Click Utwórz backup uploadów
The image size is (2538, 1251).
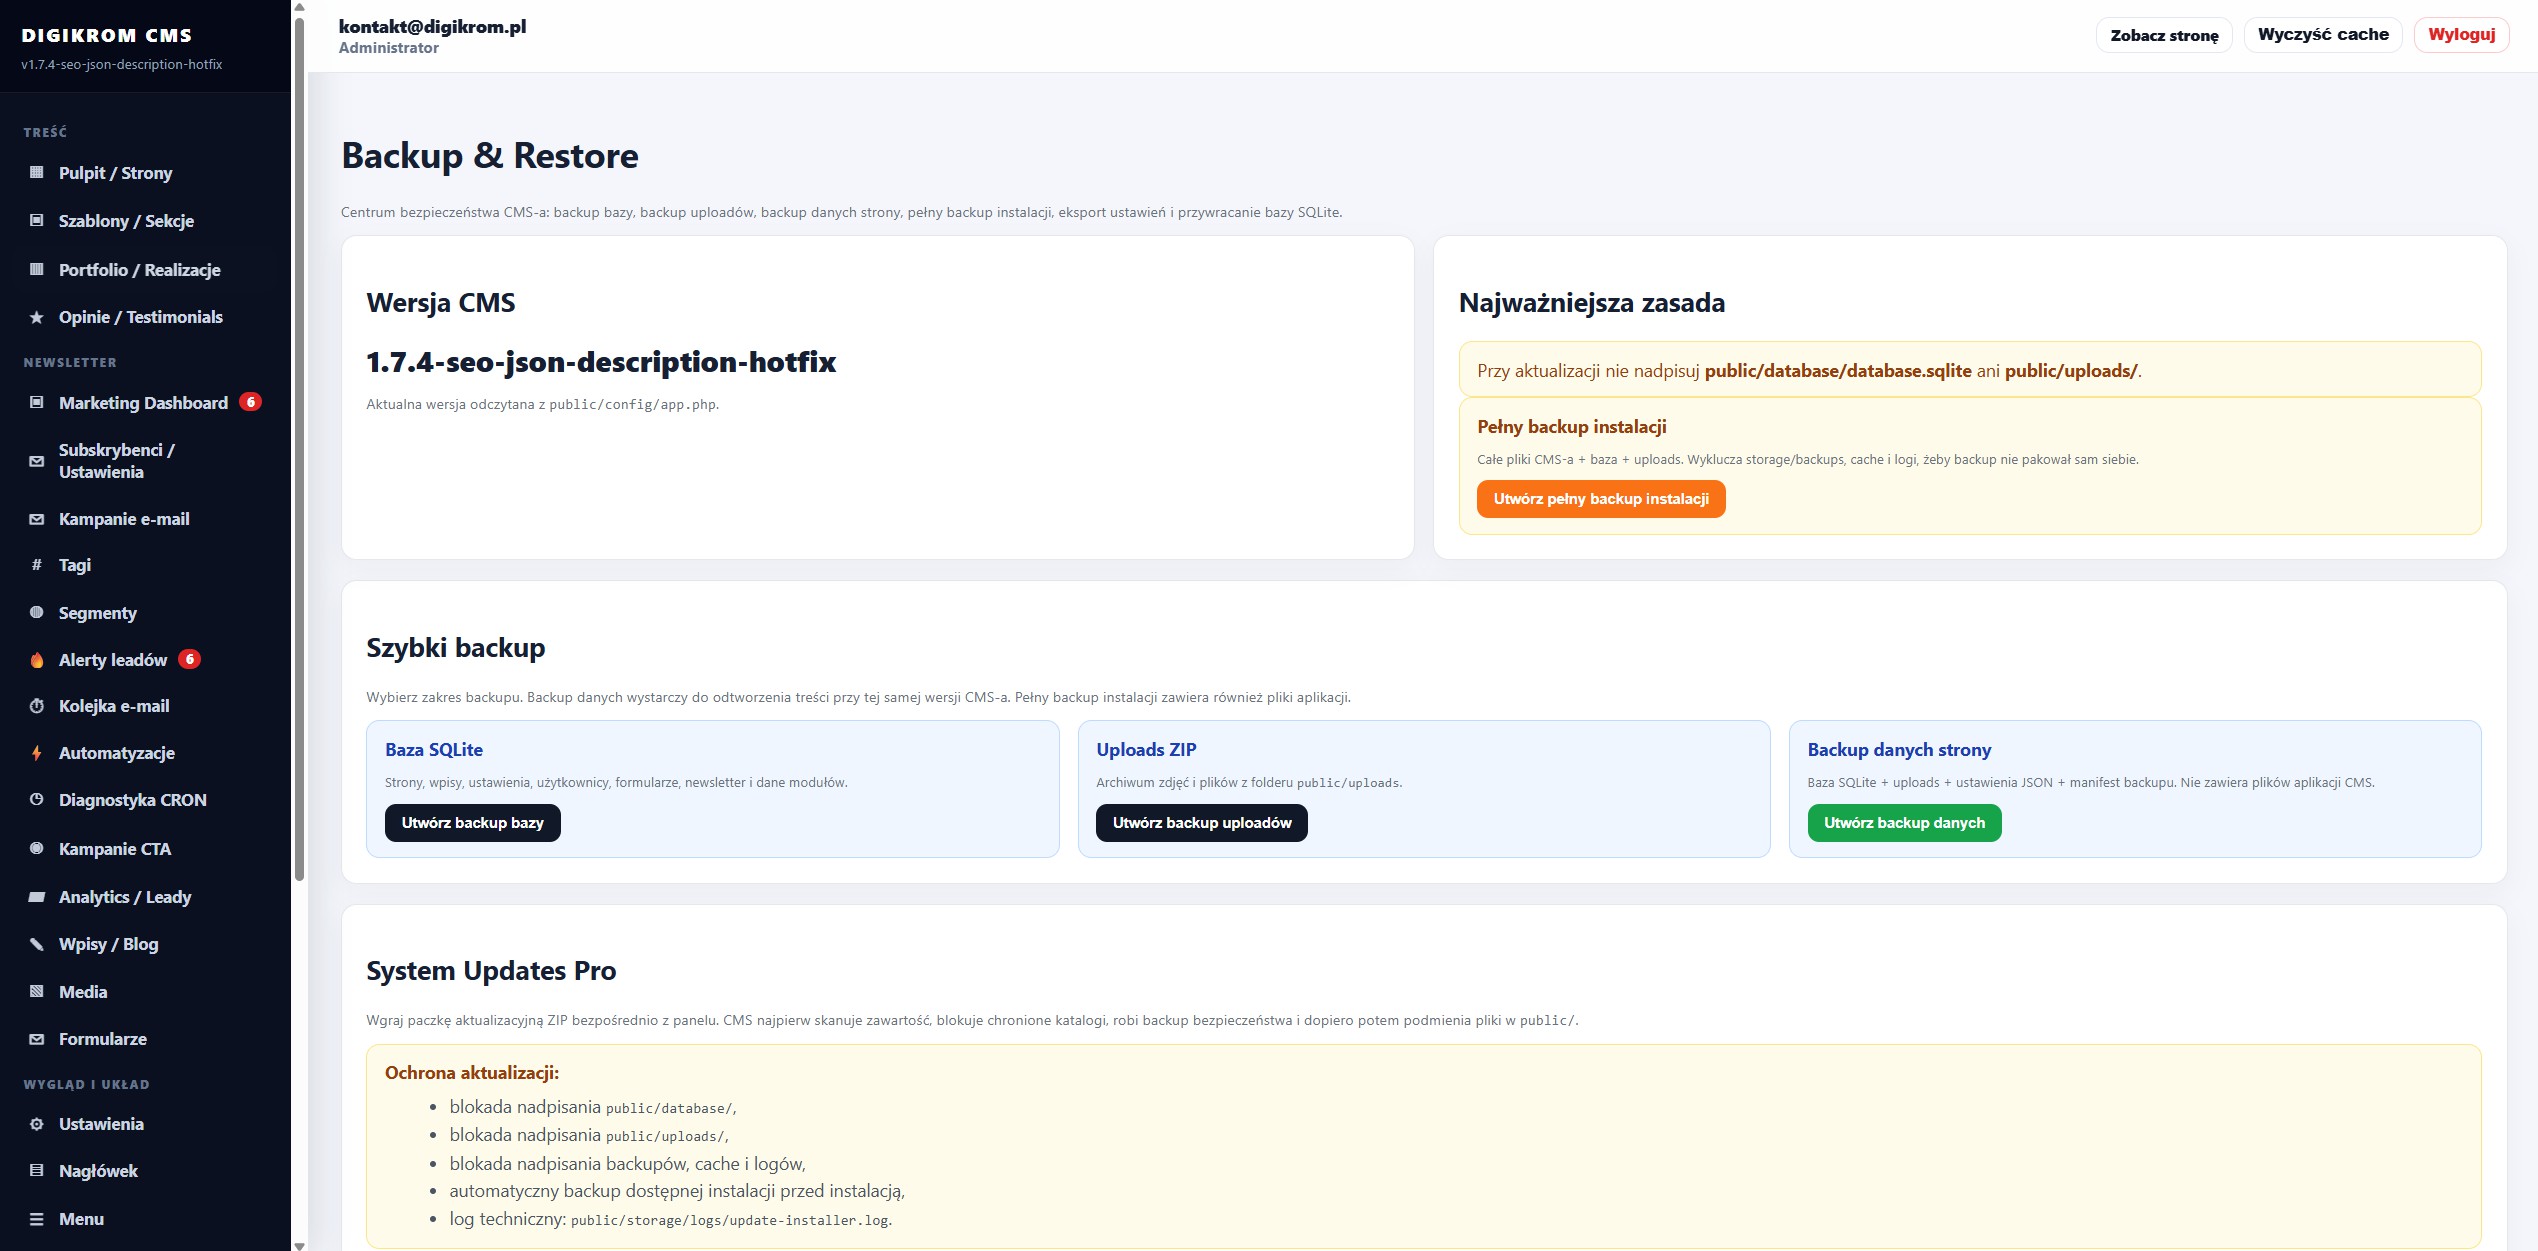tap(1202, 823)
